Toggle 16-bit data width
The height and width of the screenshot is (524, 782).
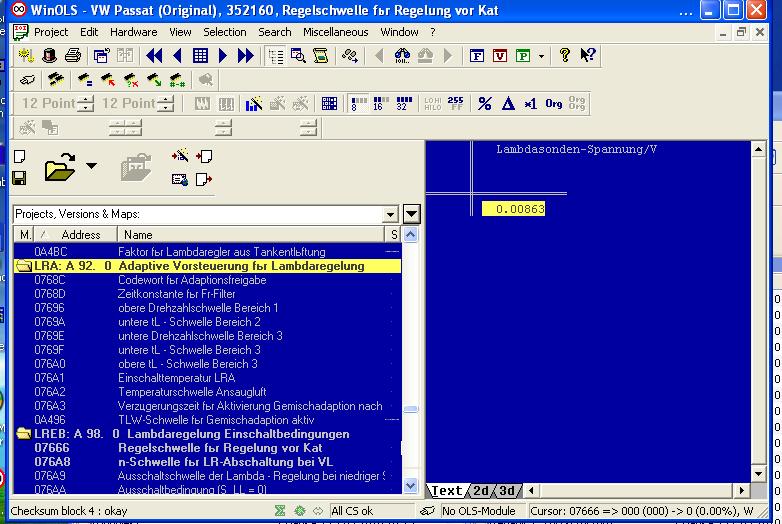point(381,104)
